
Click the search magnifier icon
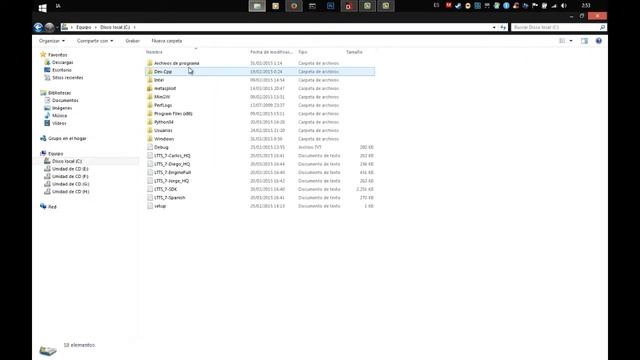click(x=602, y=27)
